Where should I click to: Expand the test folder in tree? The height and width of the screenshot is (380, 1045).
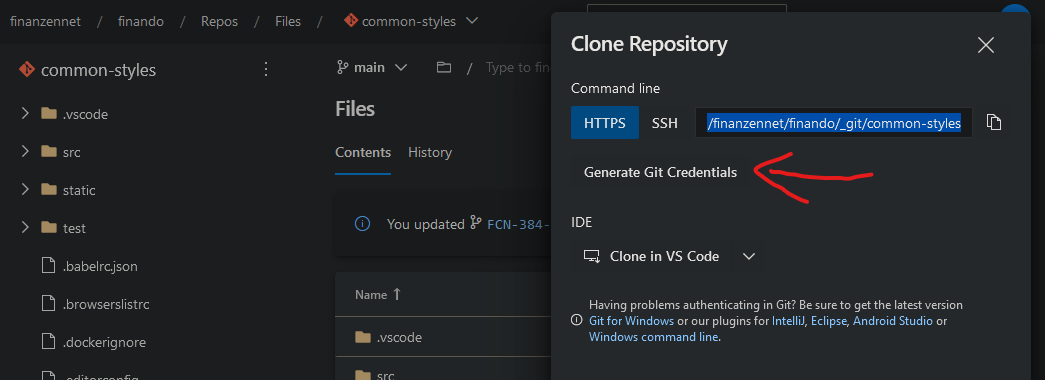click(x=25, y=227)
